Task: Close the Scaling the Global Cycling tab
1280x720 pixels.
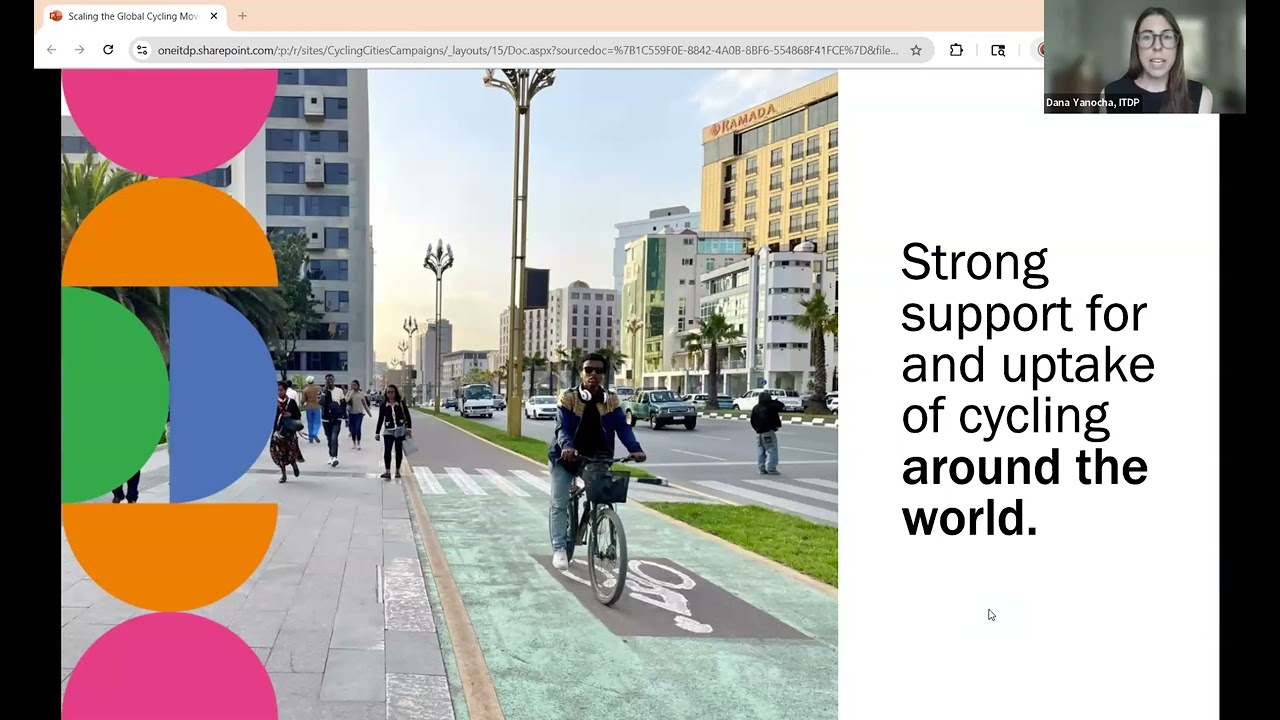Action: [x=214, y=16]
